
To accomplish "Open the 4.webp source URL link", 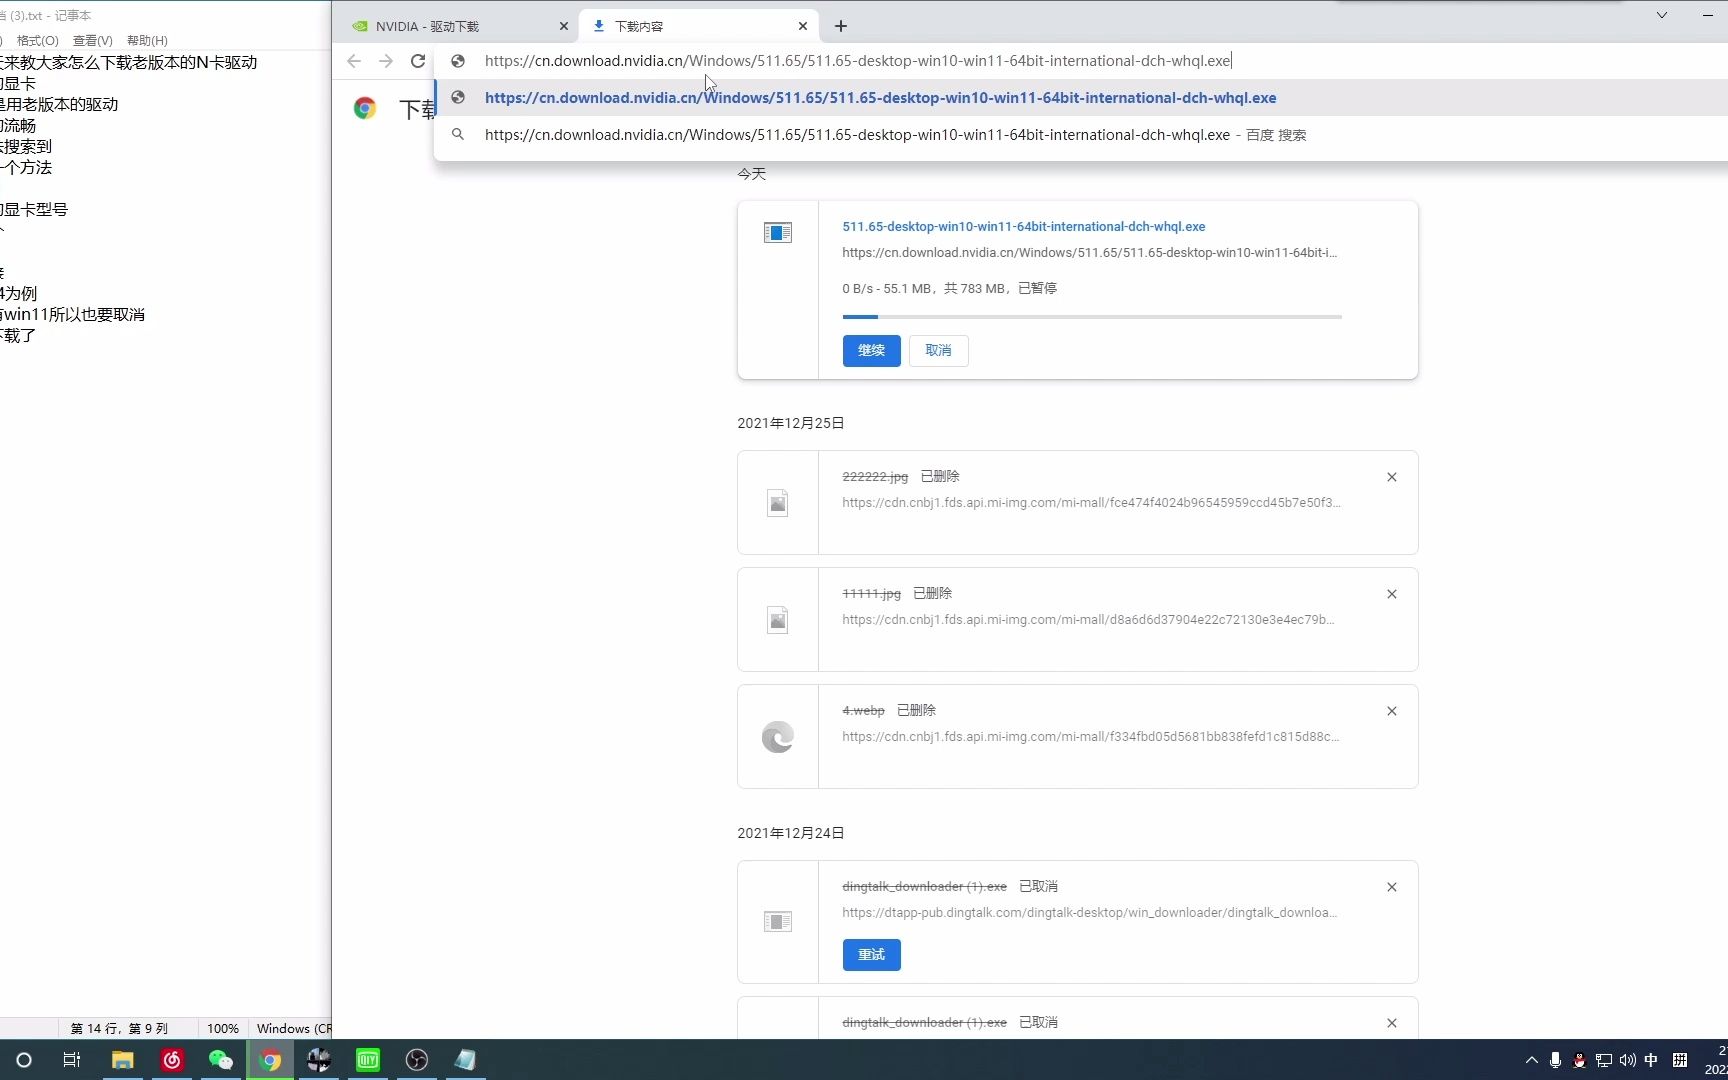I will pyautogui.click(x=1090, y=737).
